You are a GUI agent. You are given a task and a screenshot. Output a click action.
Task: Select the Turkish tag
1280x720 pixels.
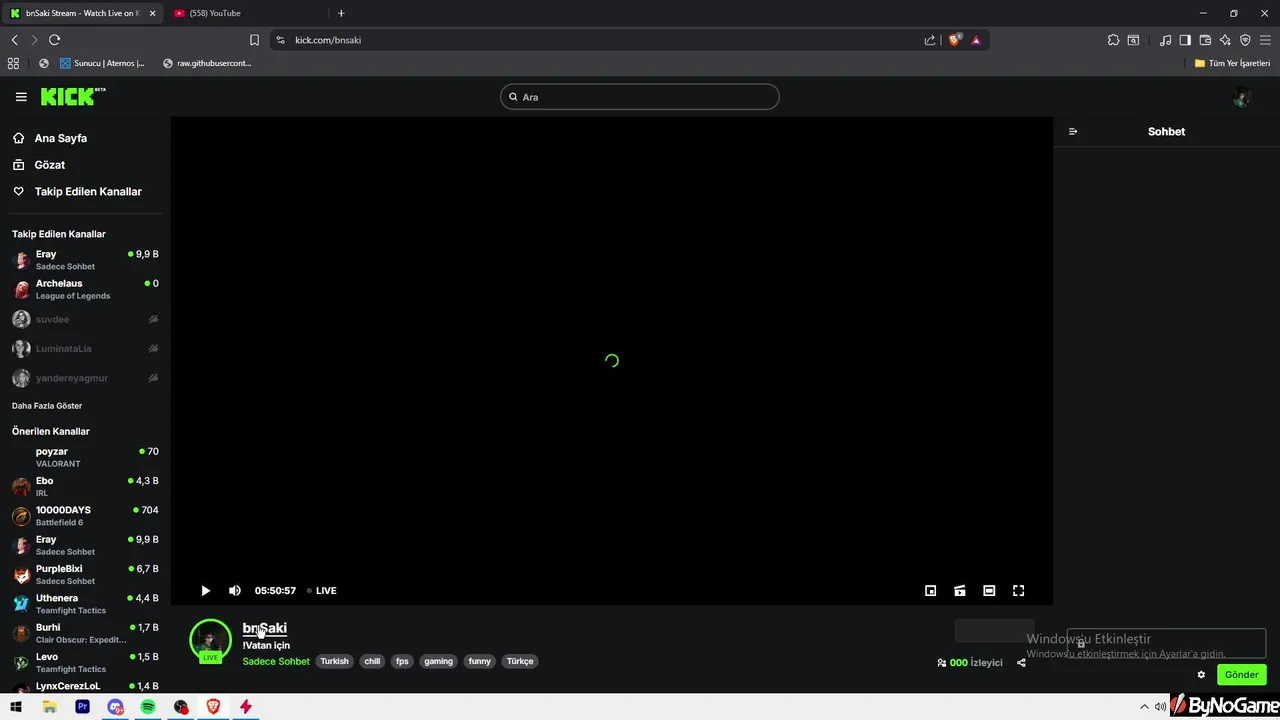tap(334, 661)
